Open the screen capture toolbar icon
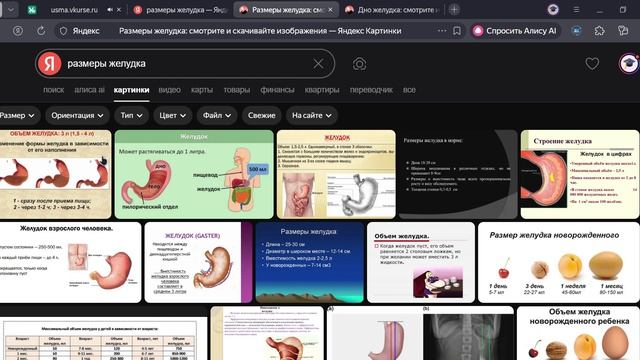The height and width of the screenshot is (360, 640). click(576, 31)
